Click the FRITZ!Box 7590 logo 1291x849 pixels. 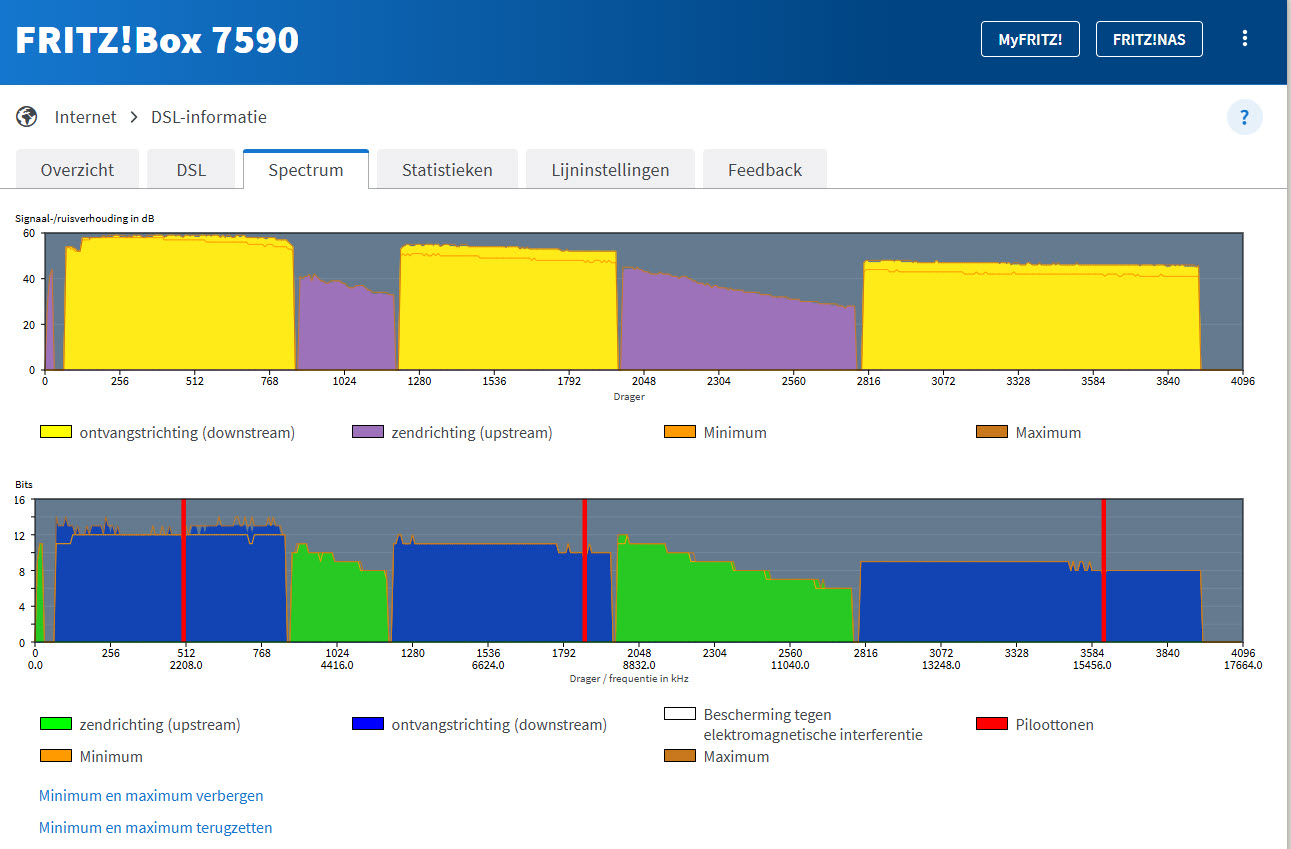point(157,40)
